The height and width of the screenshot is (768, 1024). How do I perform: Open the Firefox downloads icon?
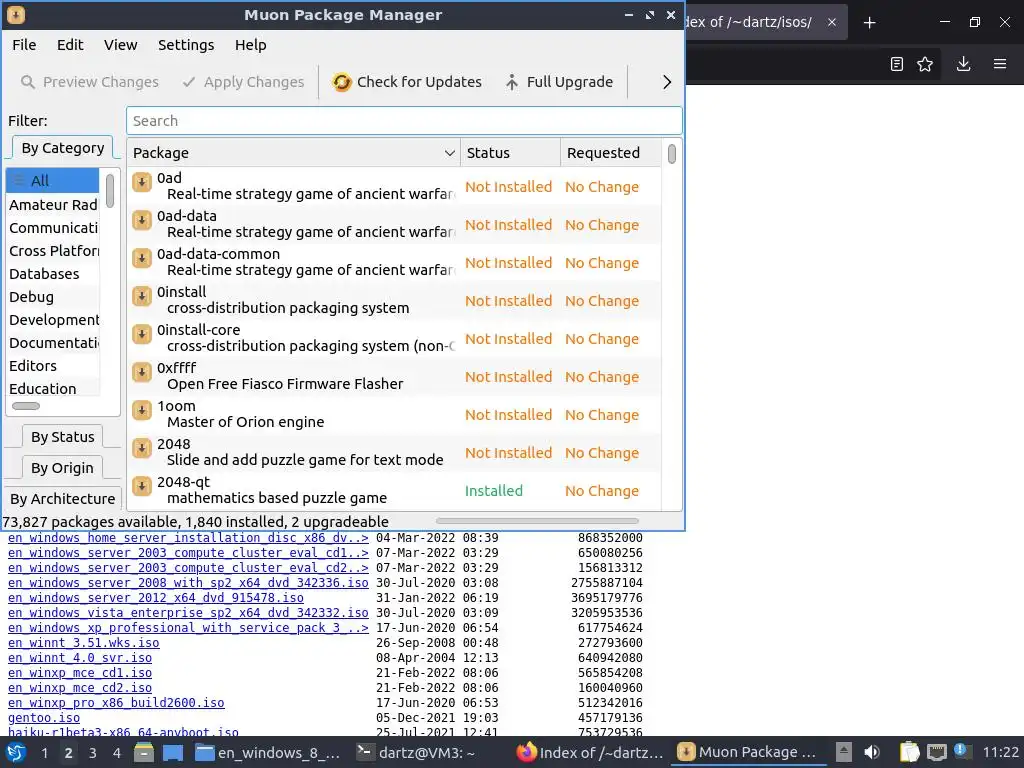963,64
